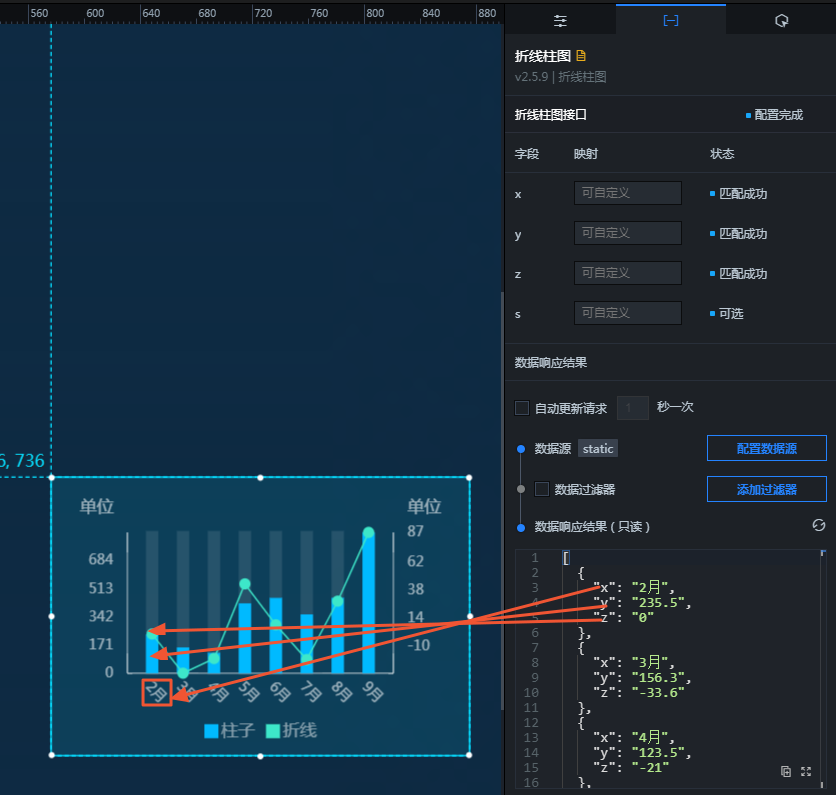Click the 配置数据源 button
Image resolution: width=836 pixels, height=795 pixels.
tap(767, 448)
